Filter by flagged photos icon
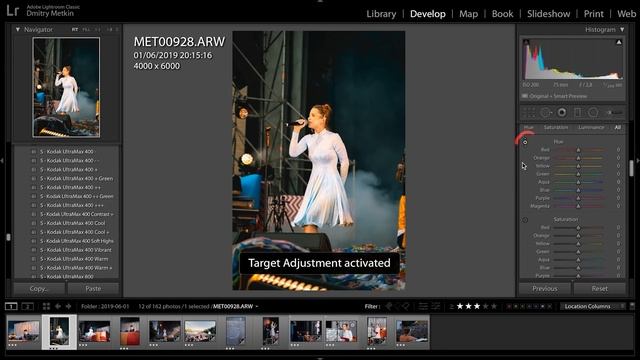Viewport: 640px width, 360px height. (389, 306)
